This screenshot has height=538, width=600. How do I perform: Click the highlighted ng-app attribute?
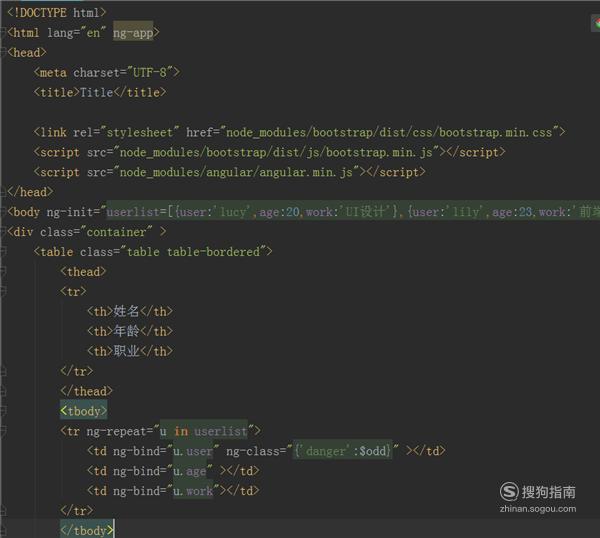(x=133, y=33)
